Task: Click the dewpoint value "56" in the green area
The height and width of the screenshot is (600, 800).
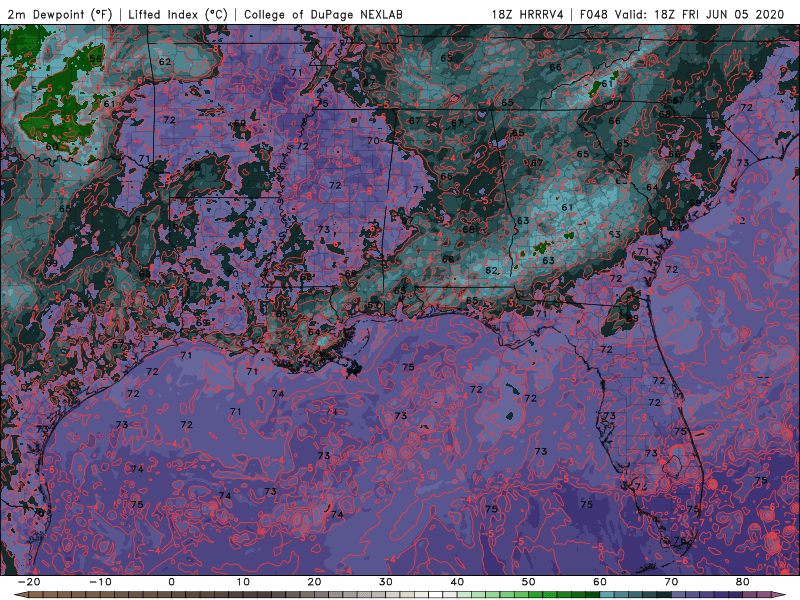Action: point(95,59)
